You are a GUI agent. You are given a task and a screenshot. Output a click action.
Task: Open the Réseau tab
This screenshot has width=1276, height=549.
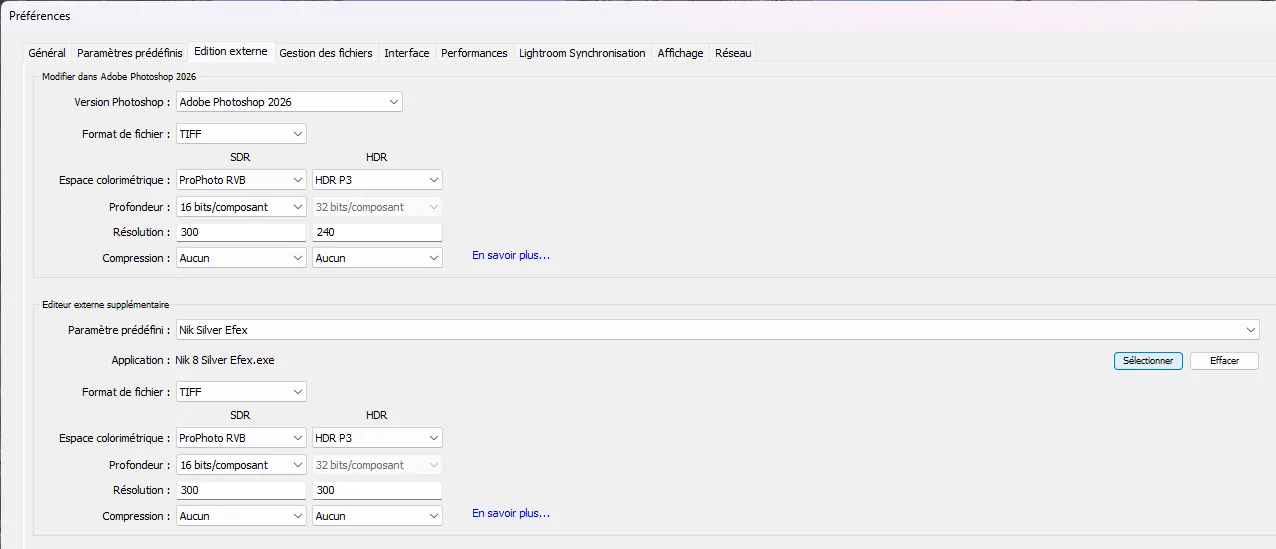tap(733, 53)
